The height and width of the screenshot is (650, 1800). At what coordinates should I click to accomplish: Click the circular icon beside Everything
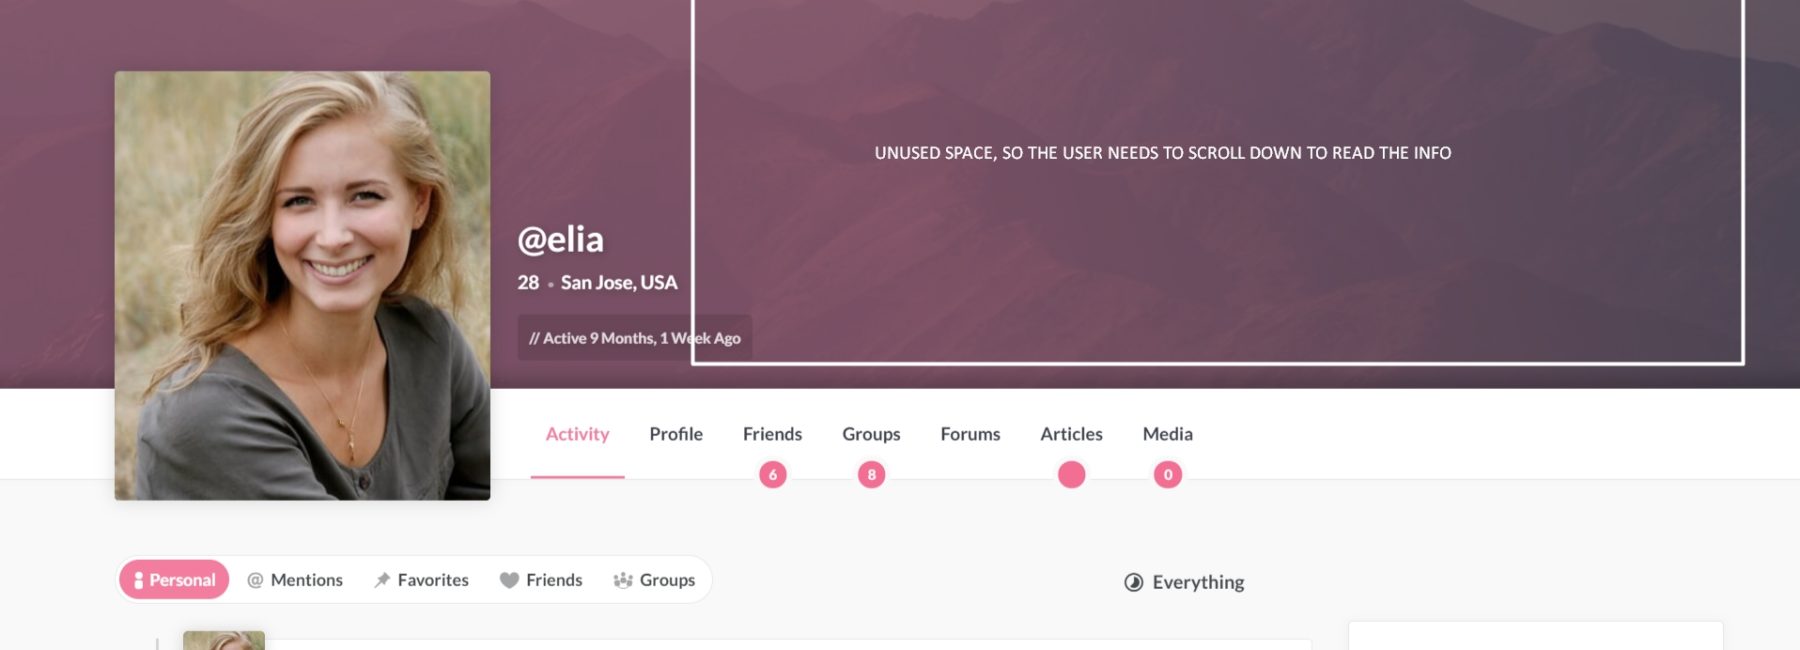pos(1133,582)
